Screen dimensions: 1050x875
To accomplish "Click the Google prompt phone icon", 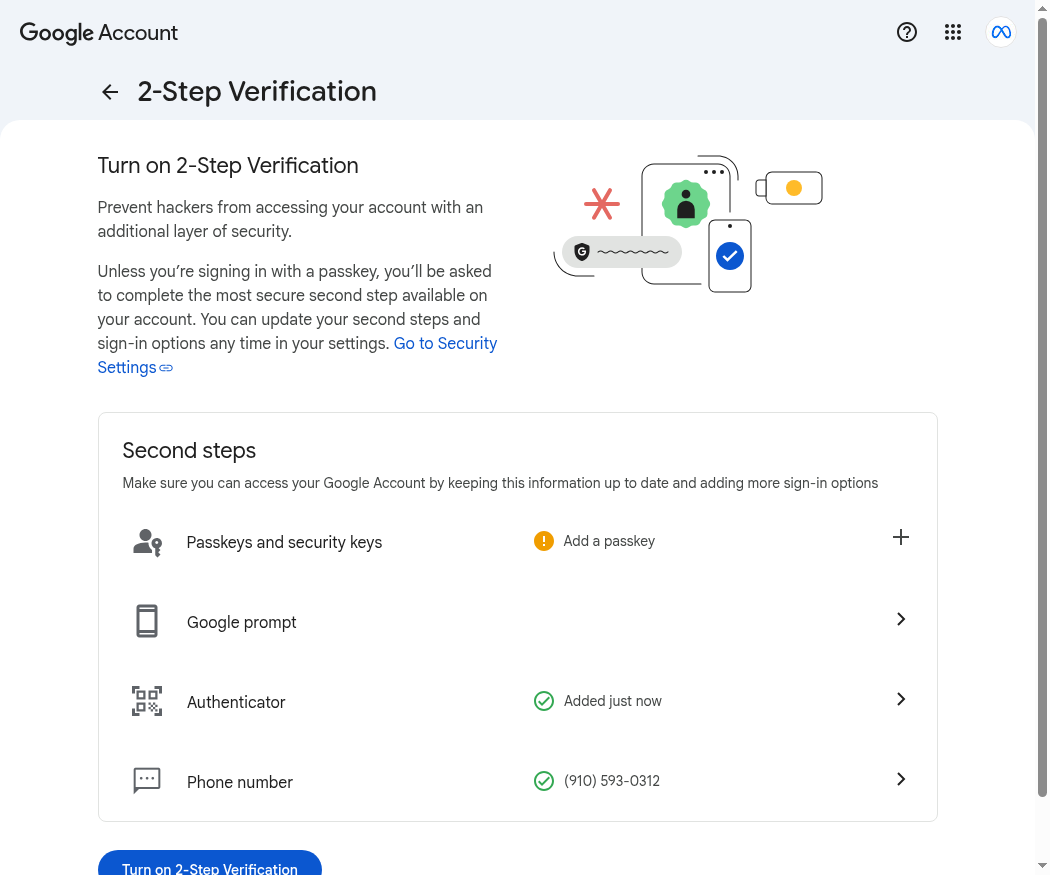I will 147,621.
